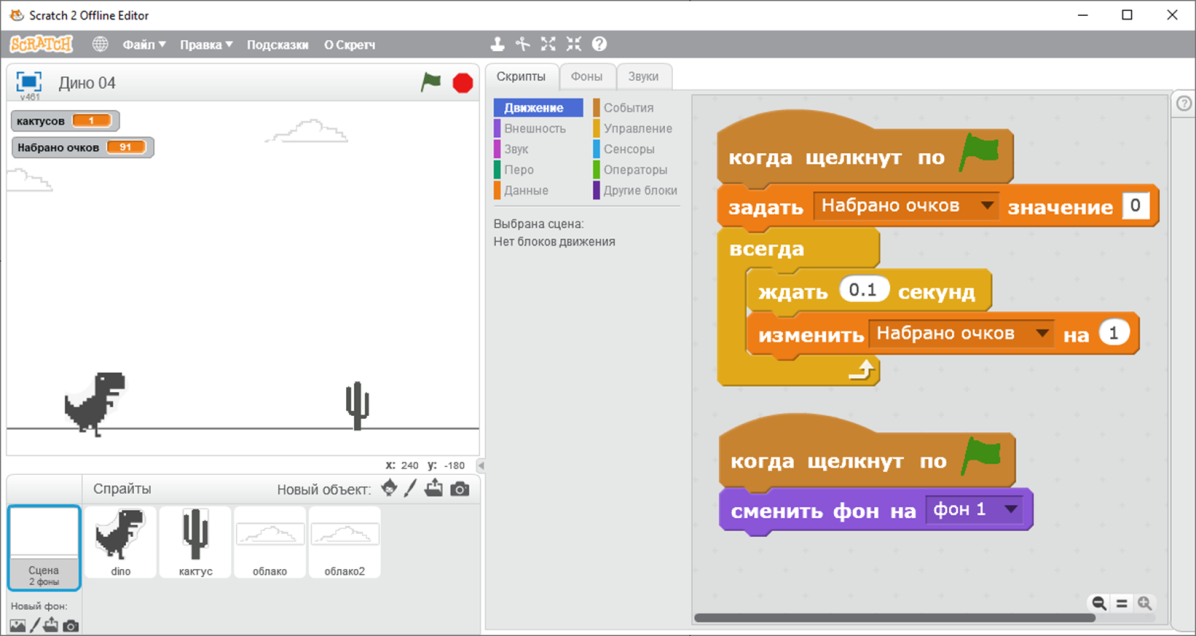Image resolution: width=1196 pixels, height=636 pixels.
Task: Open the О Скретч link
Action: 349,44
